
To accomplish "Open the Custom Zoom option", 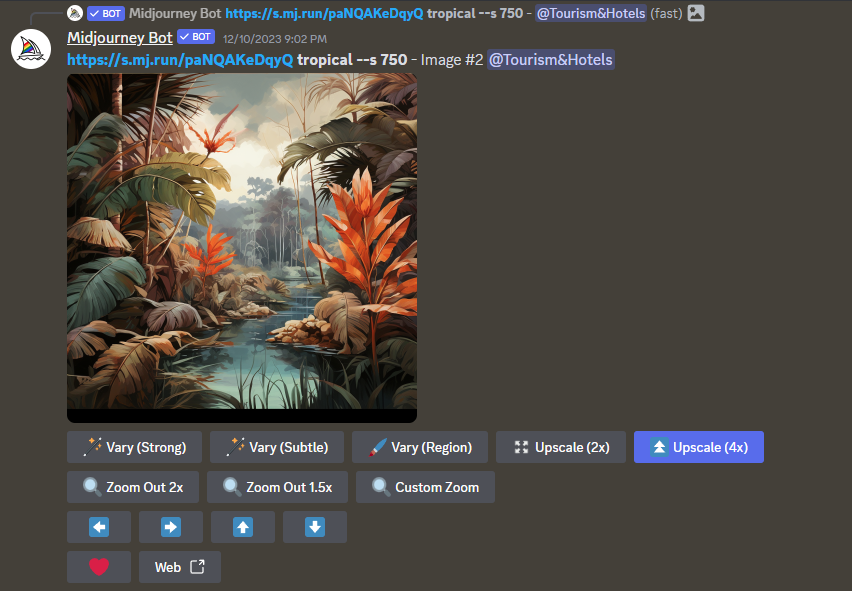I will (425, 487).
